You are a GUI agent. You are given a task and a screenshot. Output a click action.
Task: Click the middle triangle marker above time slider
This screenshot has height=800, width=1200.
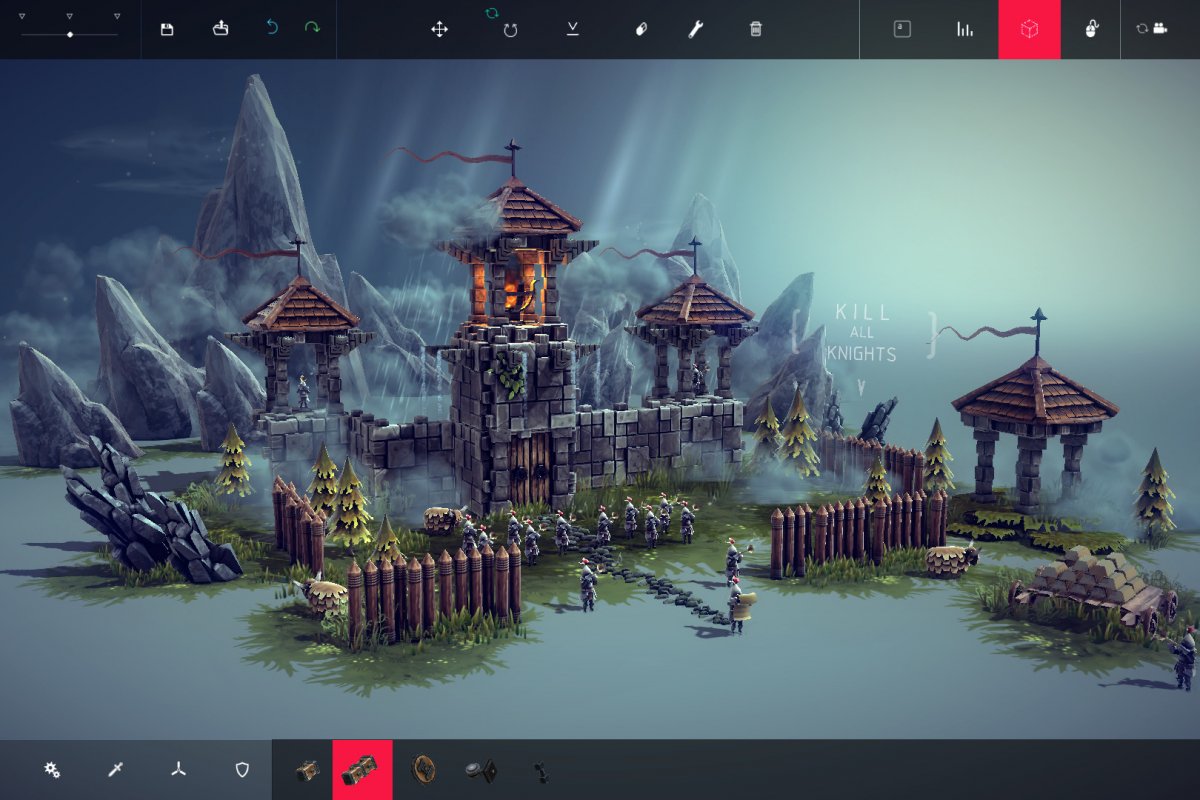pyautogui.click(x=69, y=17)
